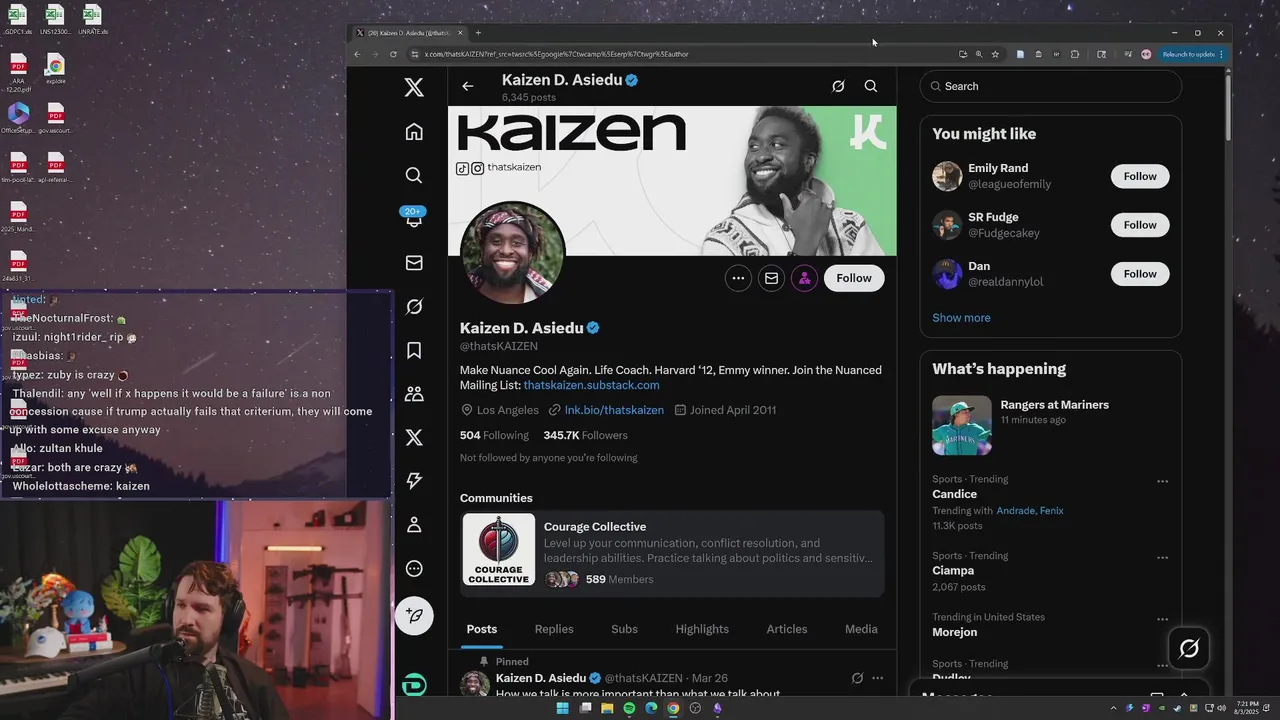Viewport: 1280px width, 720px height.
Task: Open the floating Grok button
Action: (1189, 649)
